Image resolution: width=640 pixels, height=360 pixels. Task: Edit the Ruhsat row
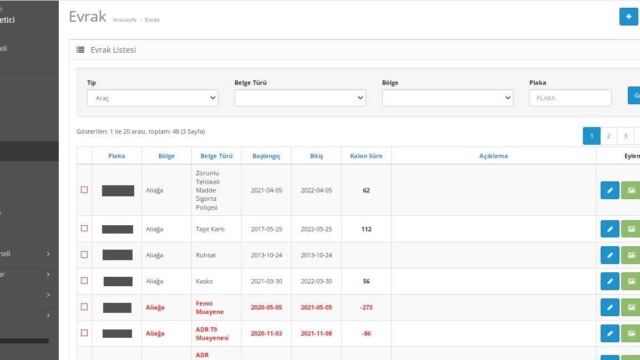[x=610, y=255]
